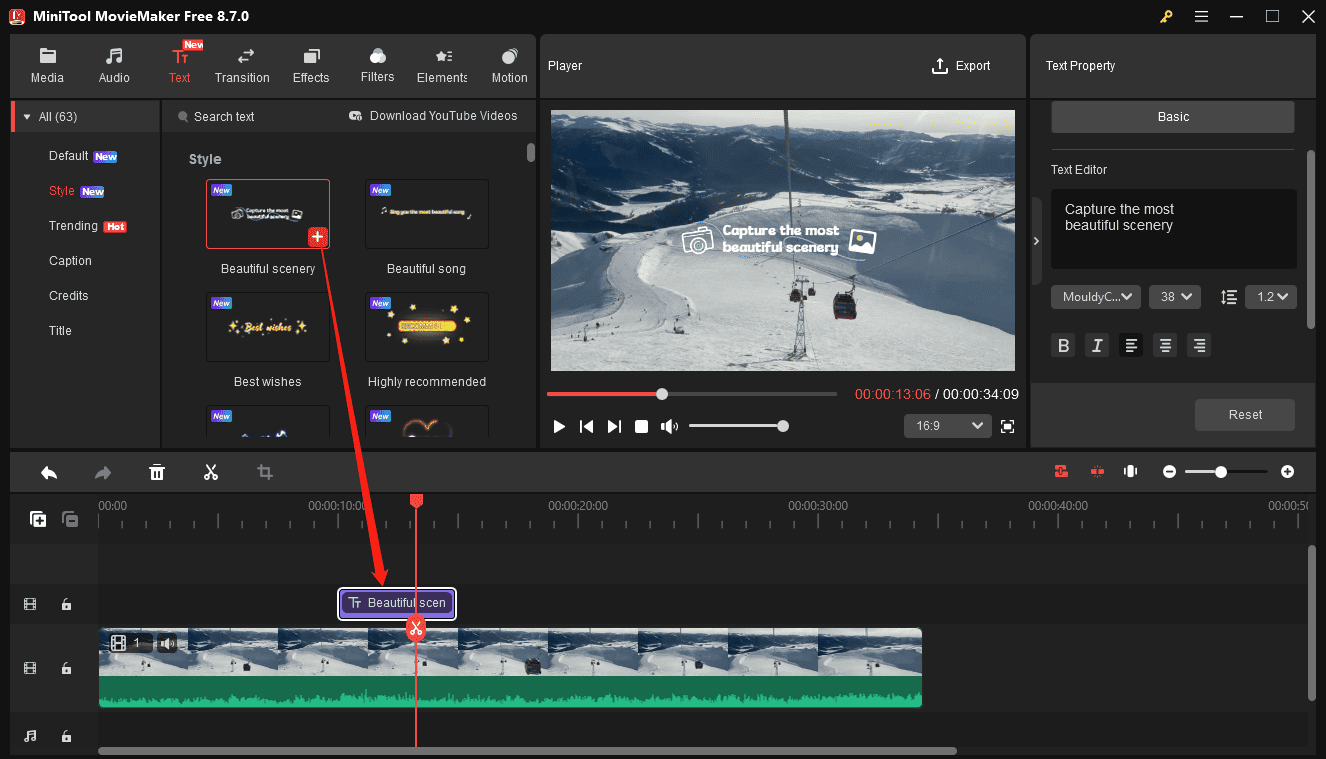Jump to previous frame
This screenshot has height=759, width=1326.
point(587,426)
